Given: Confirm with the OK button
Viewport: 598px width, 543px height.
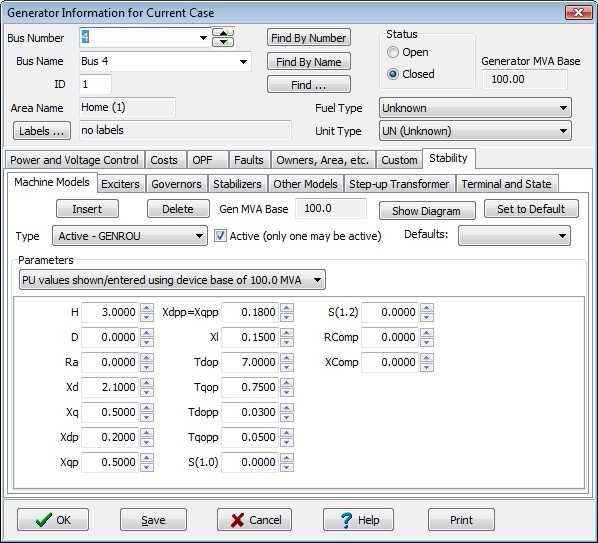Looking at the screenshot, I should pyautogui.click(x=53, y=519).
